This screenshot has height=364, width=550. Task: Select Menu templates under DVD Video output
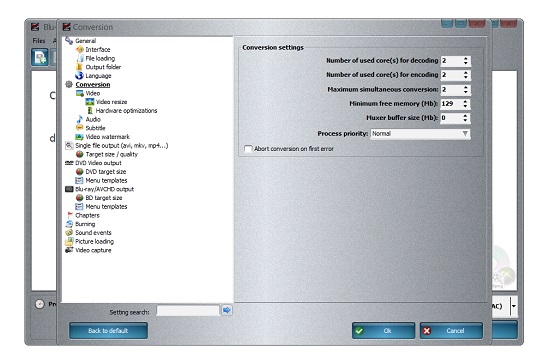(106, 180)
